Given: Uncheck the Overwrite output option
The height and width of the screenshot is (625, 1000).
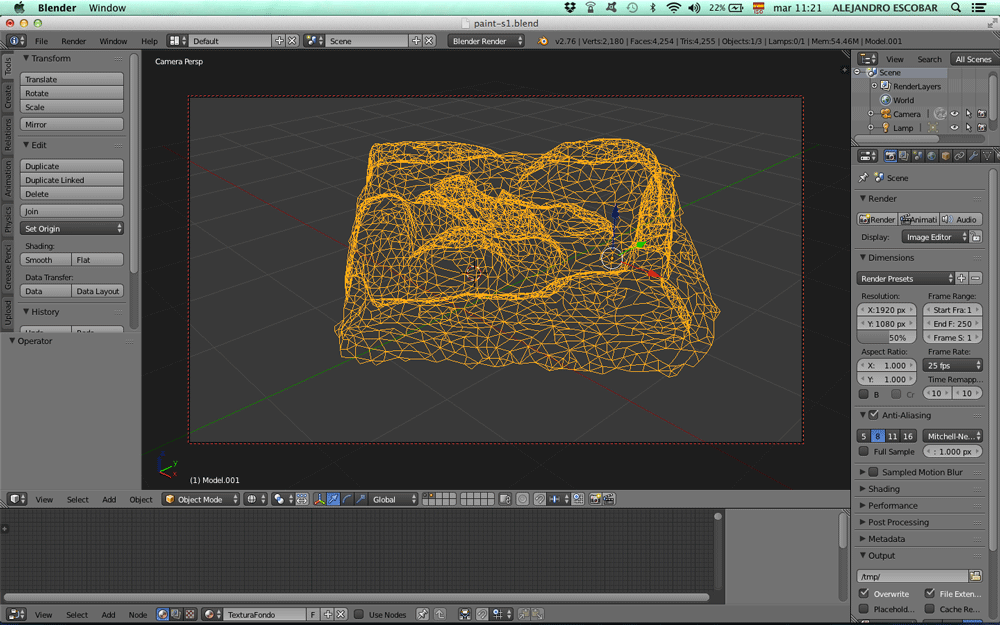Looking at the screenshot, I should 865,593.
